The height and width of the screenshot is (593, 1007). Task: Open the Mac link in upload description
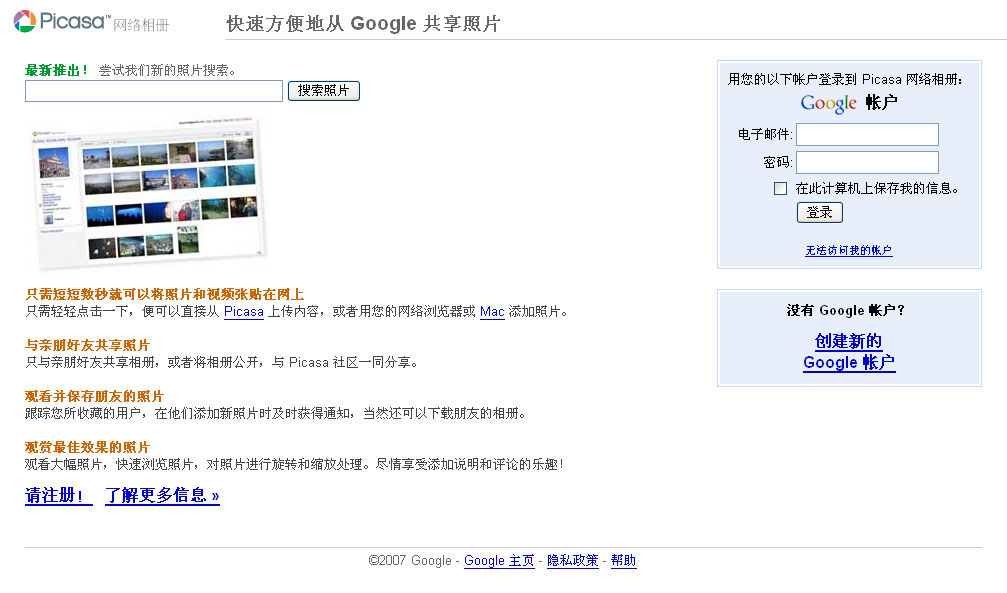tap(492, 312)
